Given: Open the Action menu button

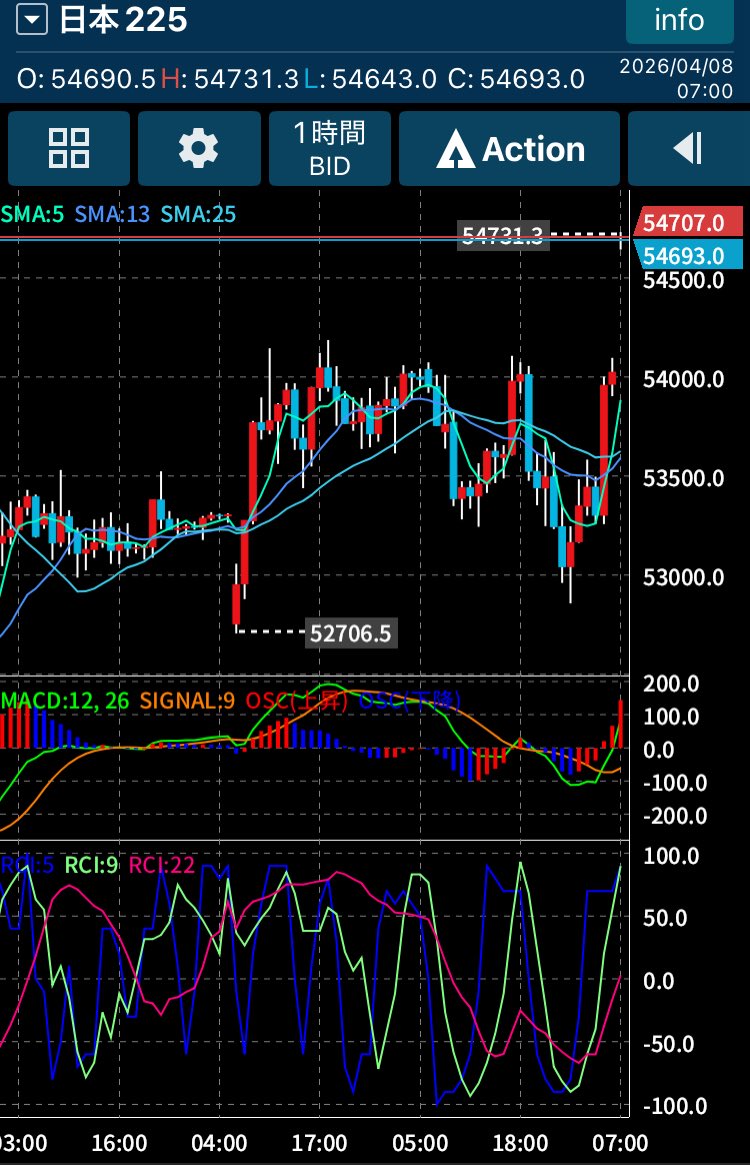Looking at the screenshot, I should click(509, 148).
